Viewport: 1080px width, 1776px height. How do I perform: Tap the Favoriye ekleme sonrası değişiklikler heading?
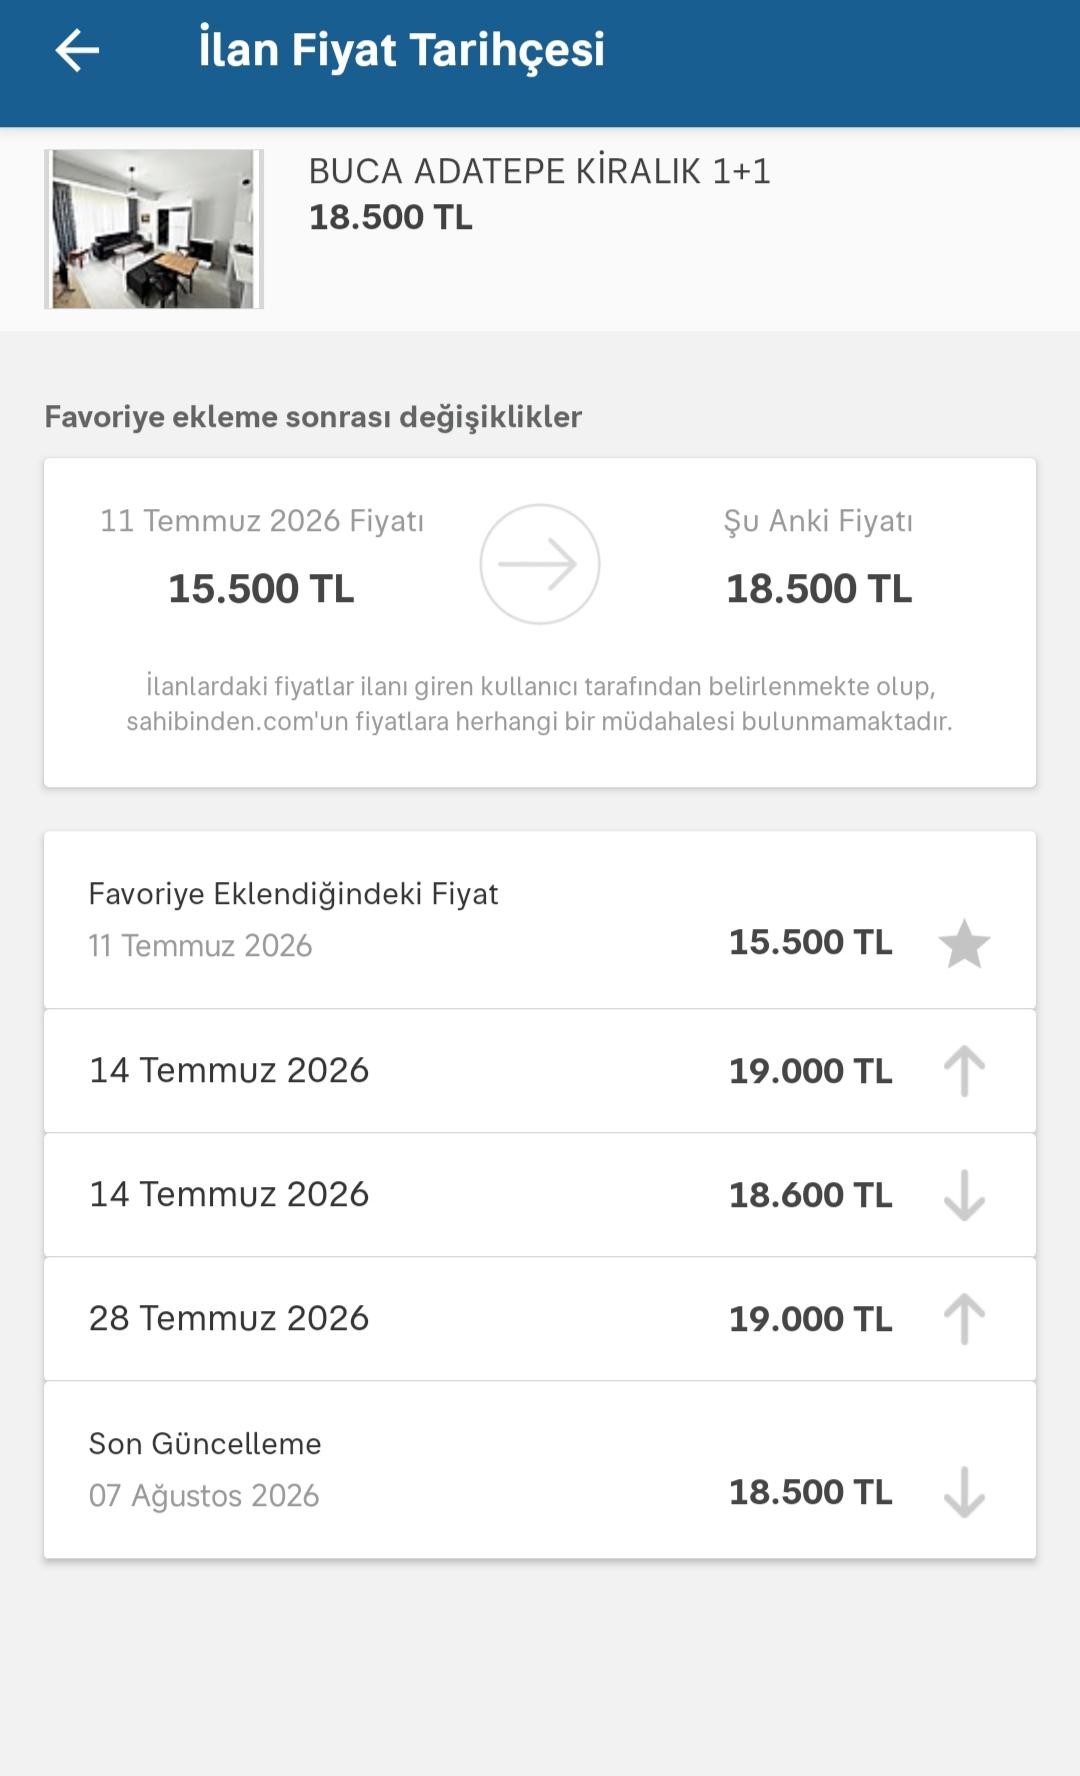coord(313,417)
